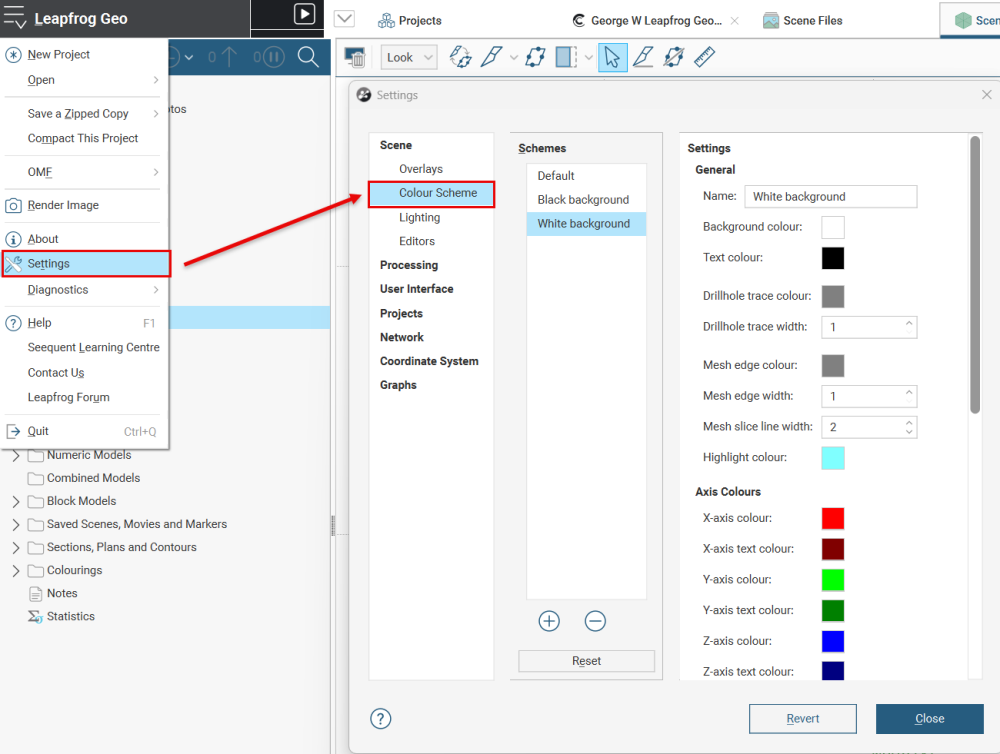The image size is (1000, 754).
Task: Open the Background colour swatch
Action: pos(833,227)
